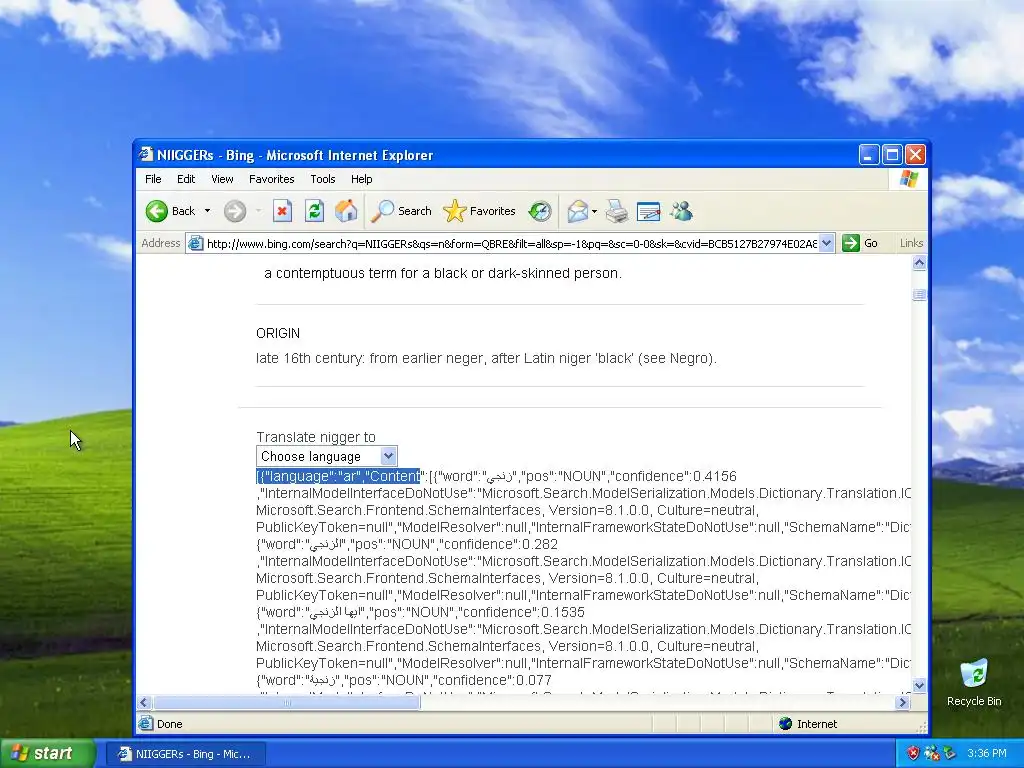1024x768 pixels.
Task: Click the horizontal scrollbar thumb
Action: [287, 703]
